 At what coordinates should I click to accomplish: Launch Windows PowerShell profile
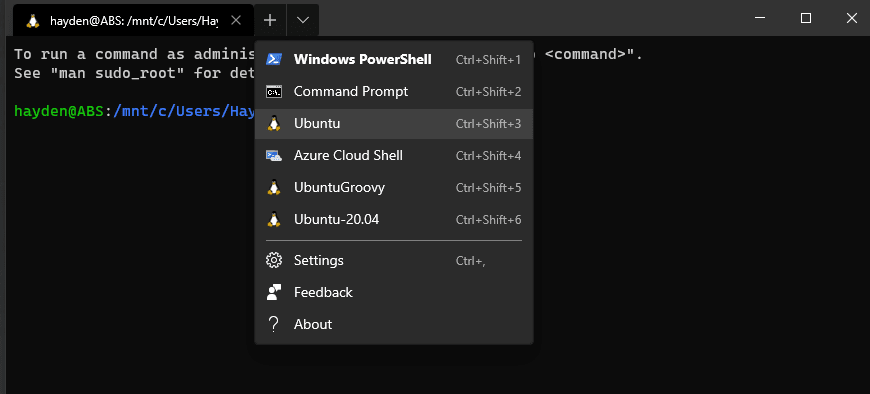coord(394,59)
